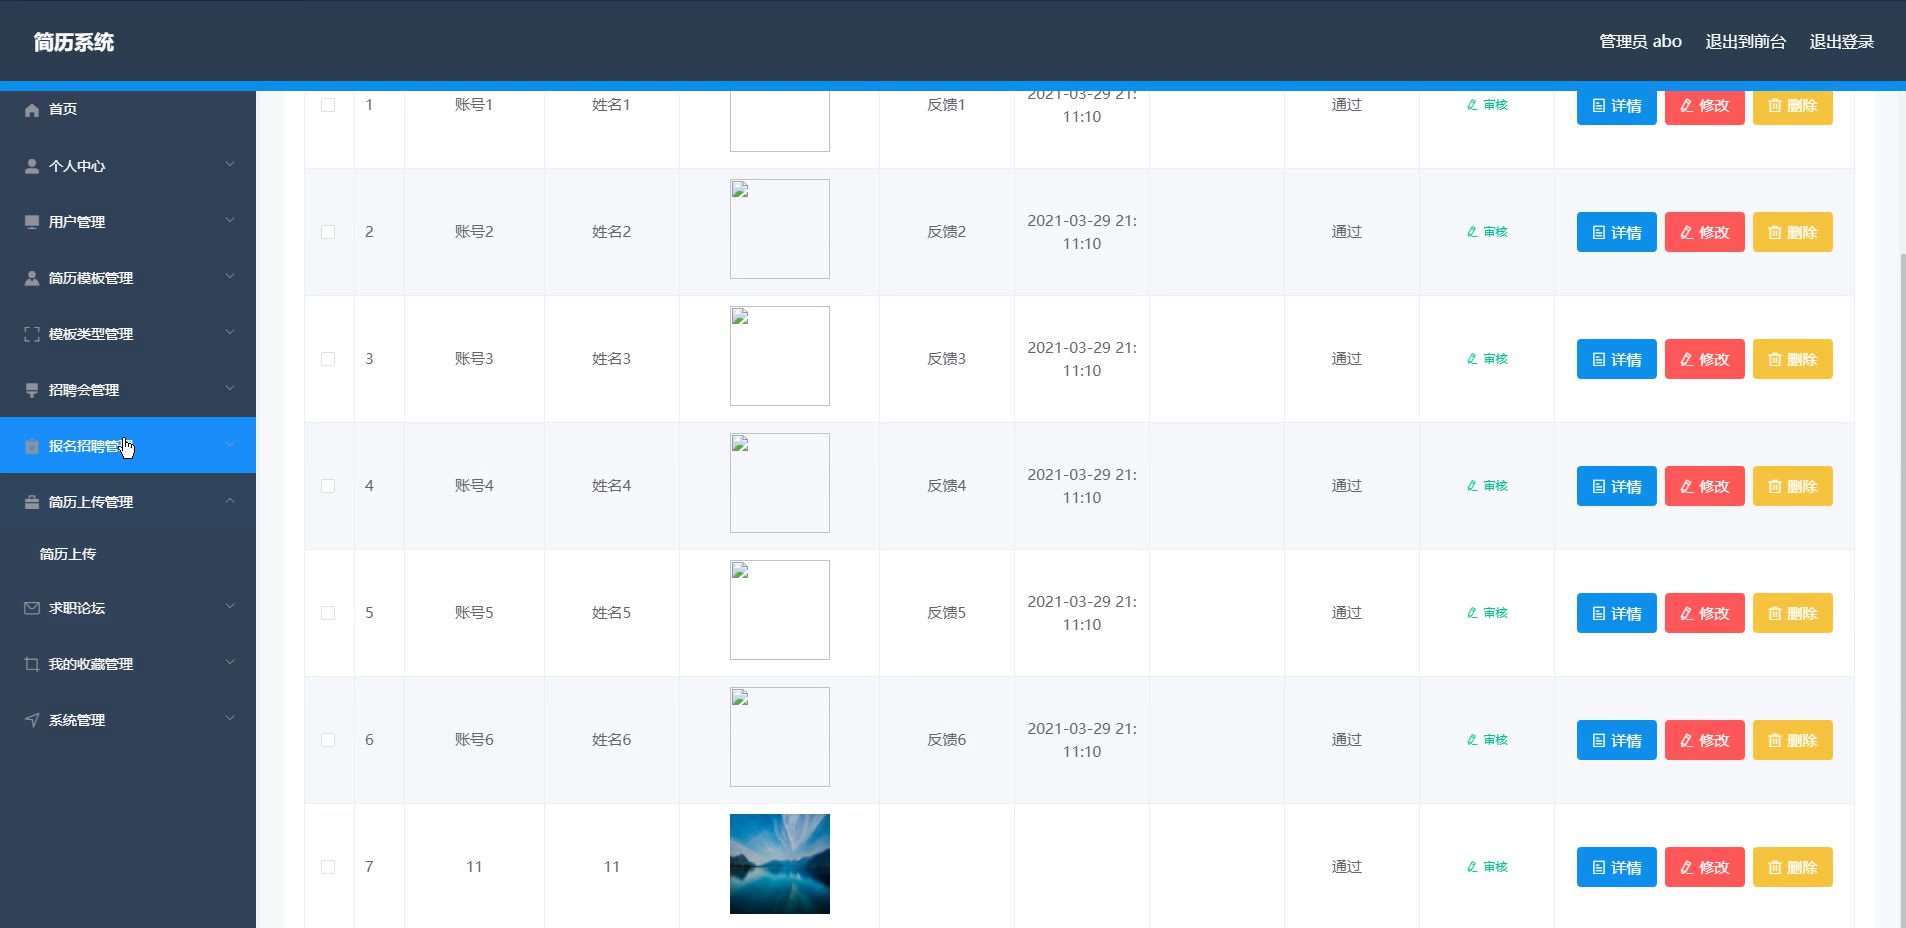Click the 审核 review icon in row 5
The image size is (1906, 928).
pyautogui.click(x=1472, y=613)
